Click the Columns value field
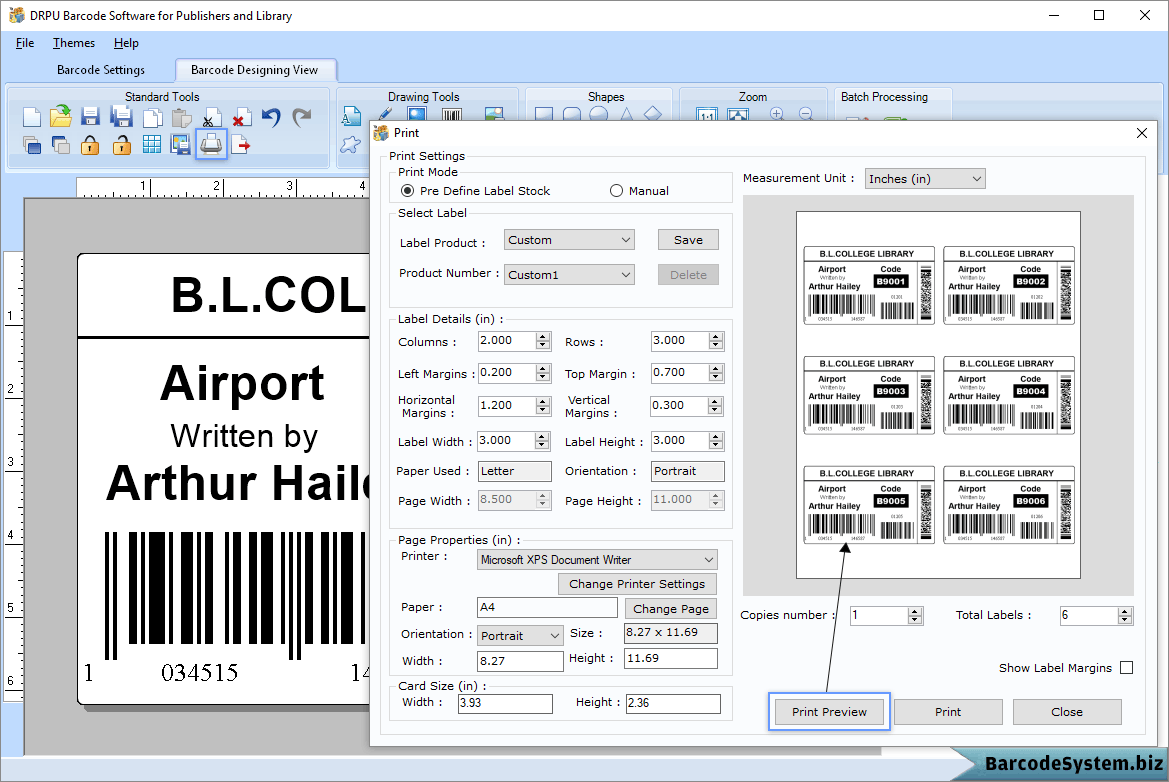Image resolution: width=1169 pixels, height=782 pixels. coord(507,341)
